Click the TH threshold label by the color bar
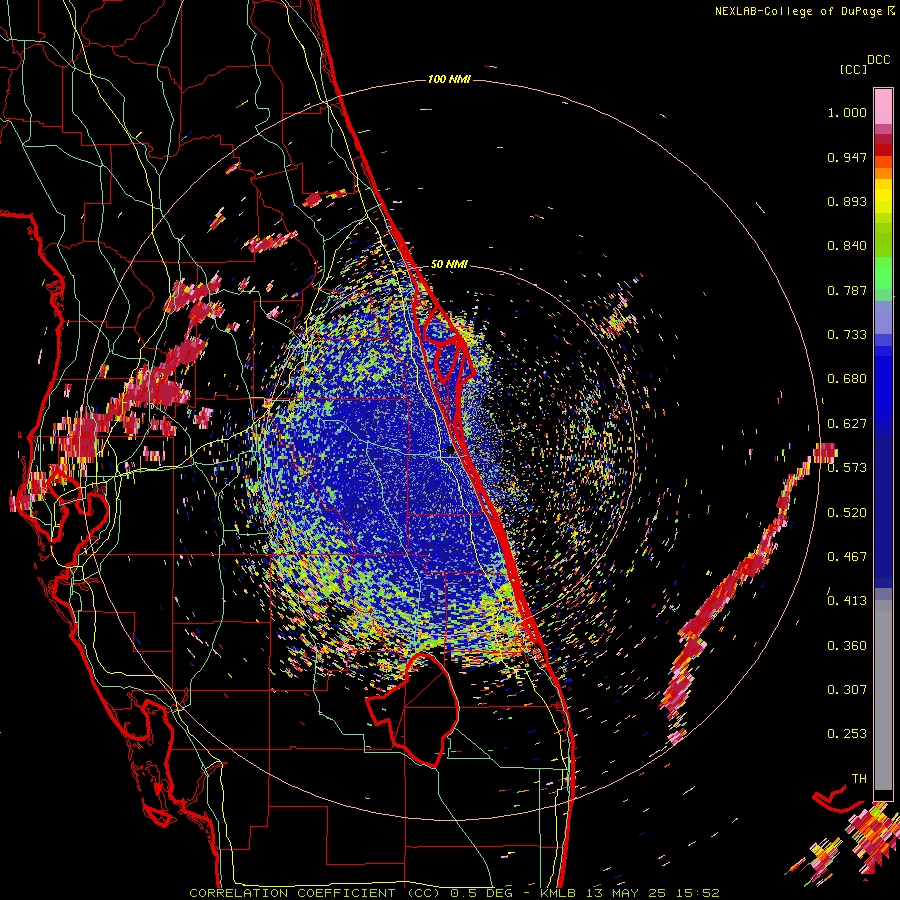This screenshot has width=900, height=900. tap(859, 779)
